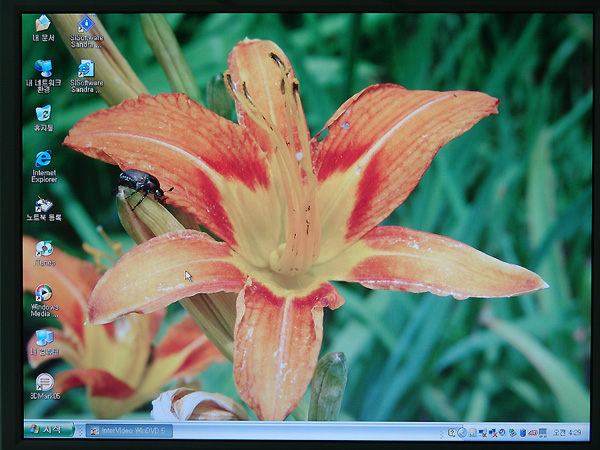This screenshot has height=450, width=600.
Task: Open 내 네트워크 환경 network places
Action: tap(44, 76)
